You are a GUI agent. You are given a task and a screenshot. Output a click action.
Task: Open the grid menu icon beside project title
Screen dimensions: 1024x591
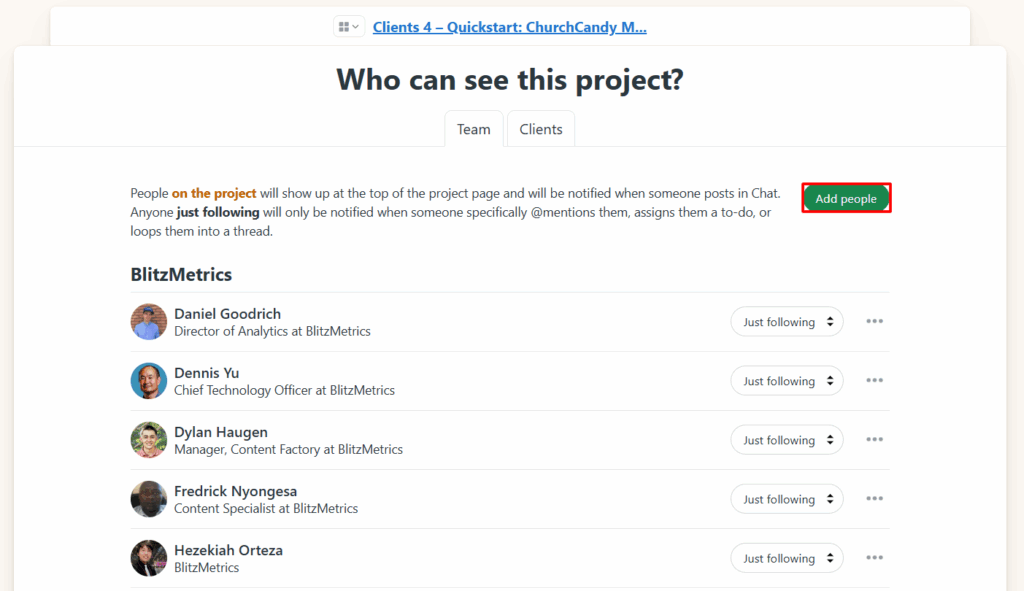coord(349,27)
